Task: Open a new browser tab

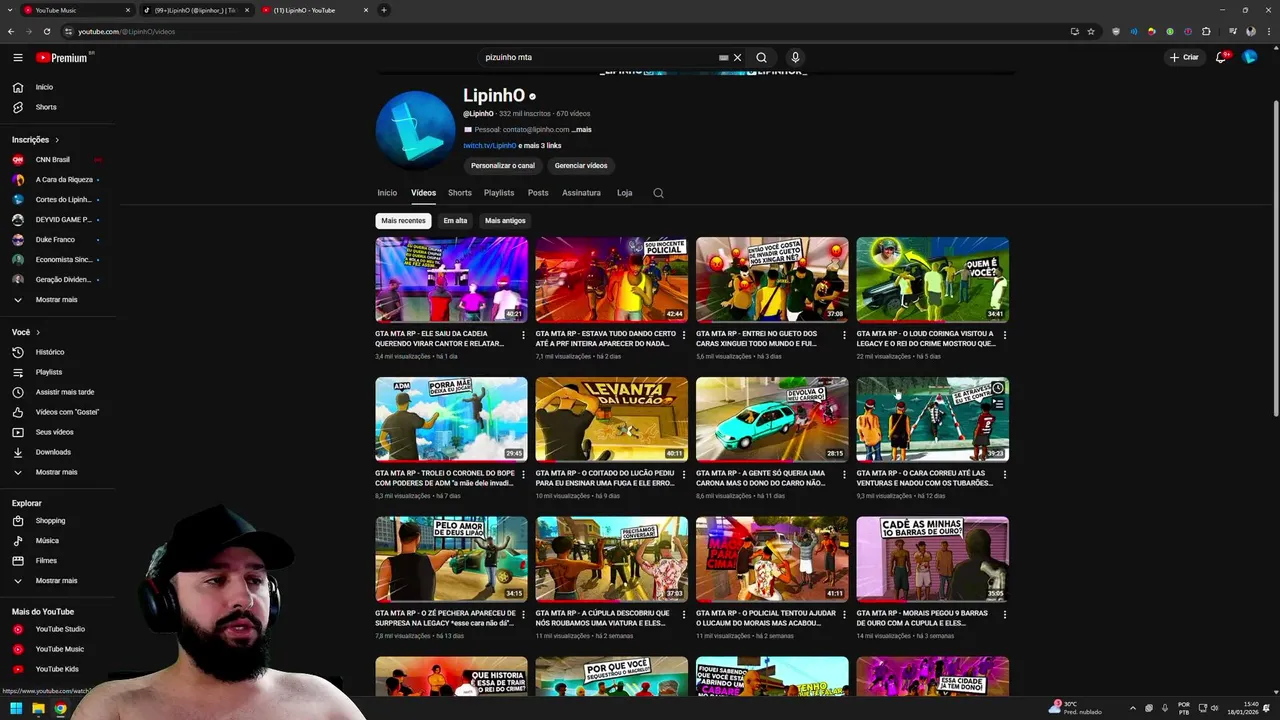Action: tap(384, 10)
